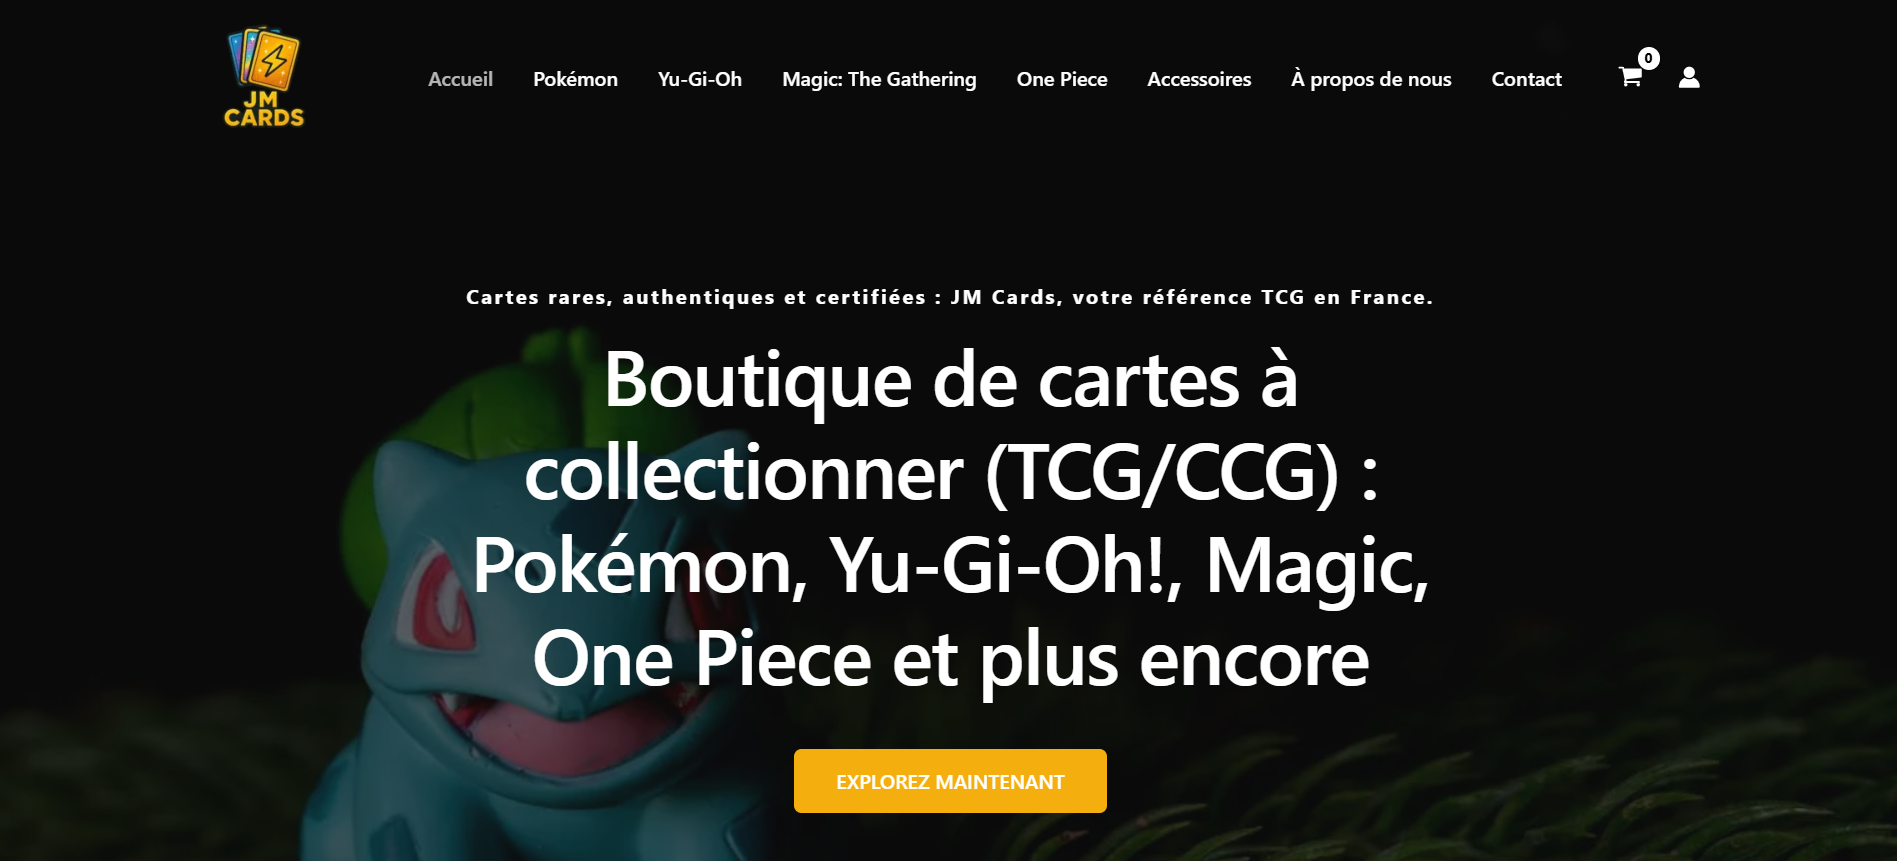This screenshot has width=1897, height=861.
Task: Go to the Accueil menu item
Action: [x=460, y=79]
